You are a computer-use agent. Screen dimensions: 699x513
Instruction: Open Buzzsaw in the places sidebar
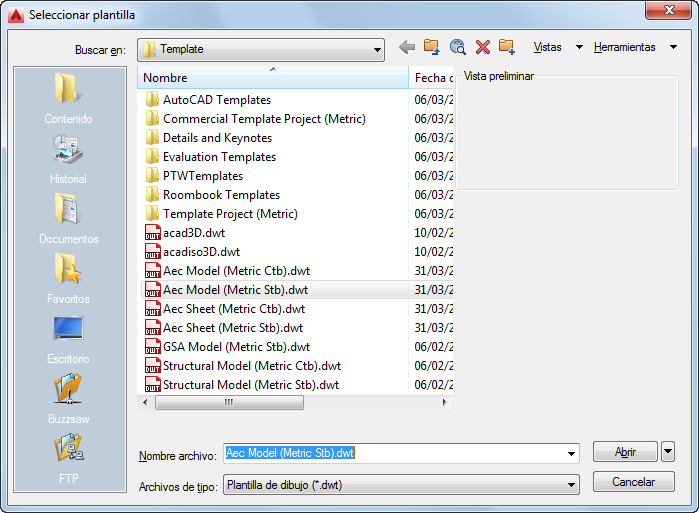[x=68, y=399]
